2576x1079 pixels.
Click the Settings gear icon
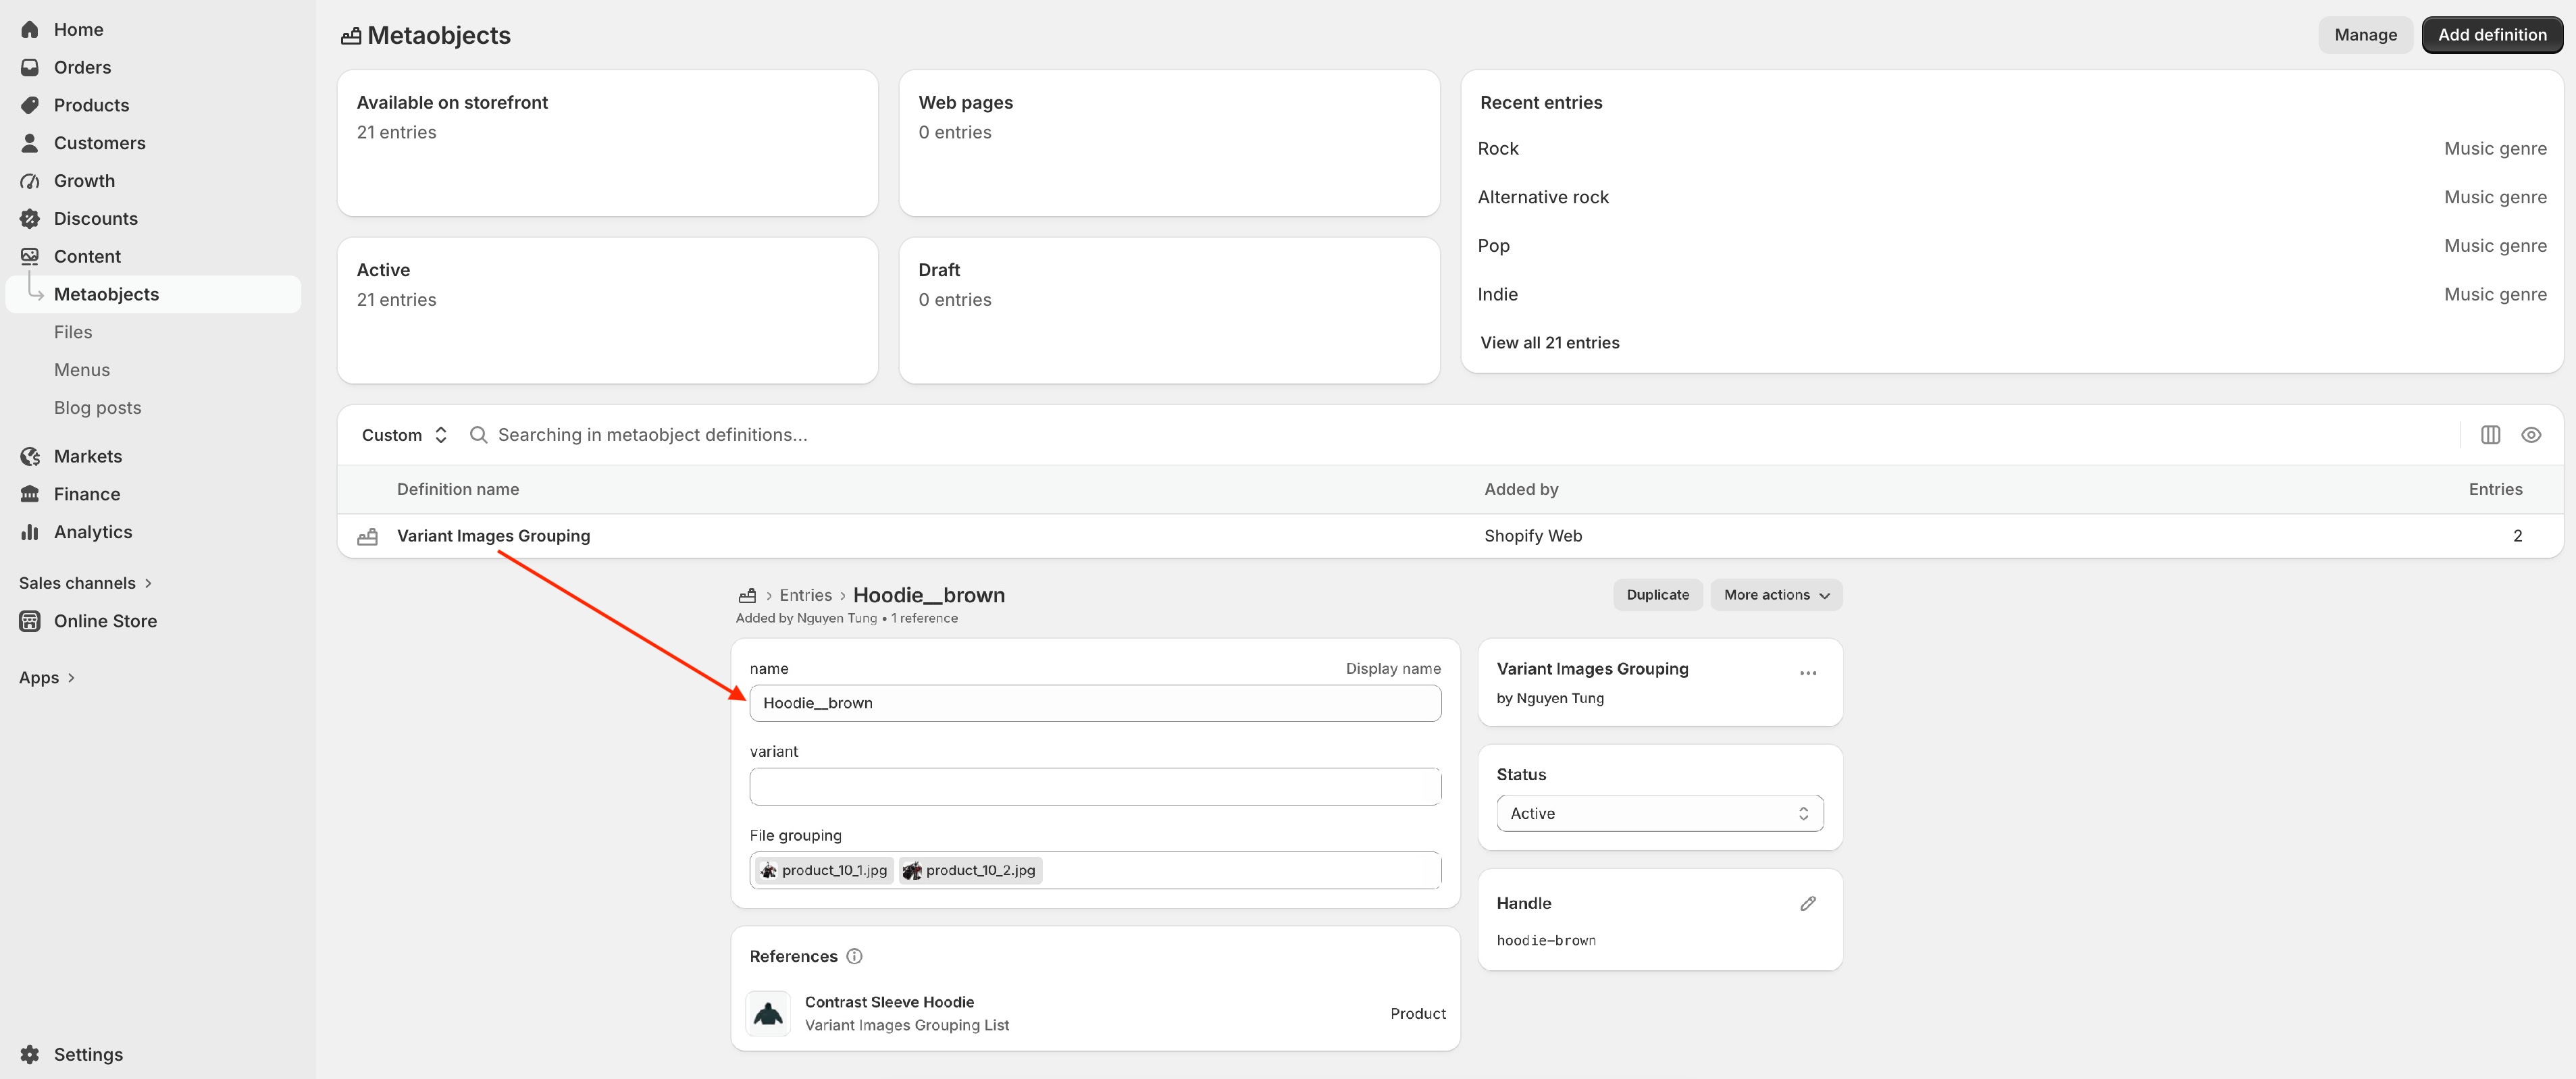point(30,1054)
